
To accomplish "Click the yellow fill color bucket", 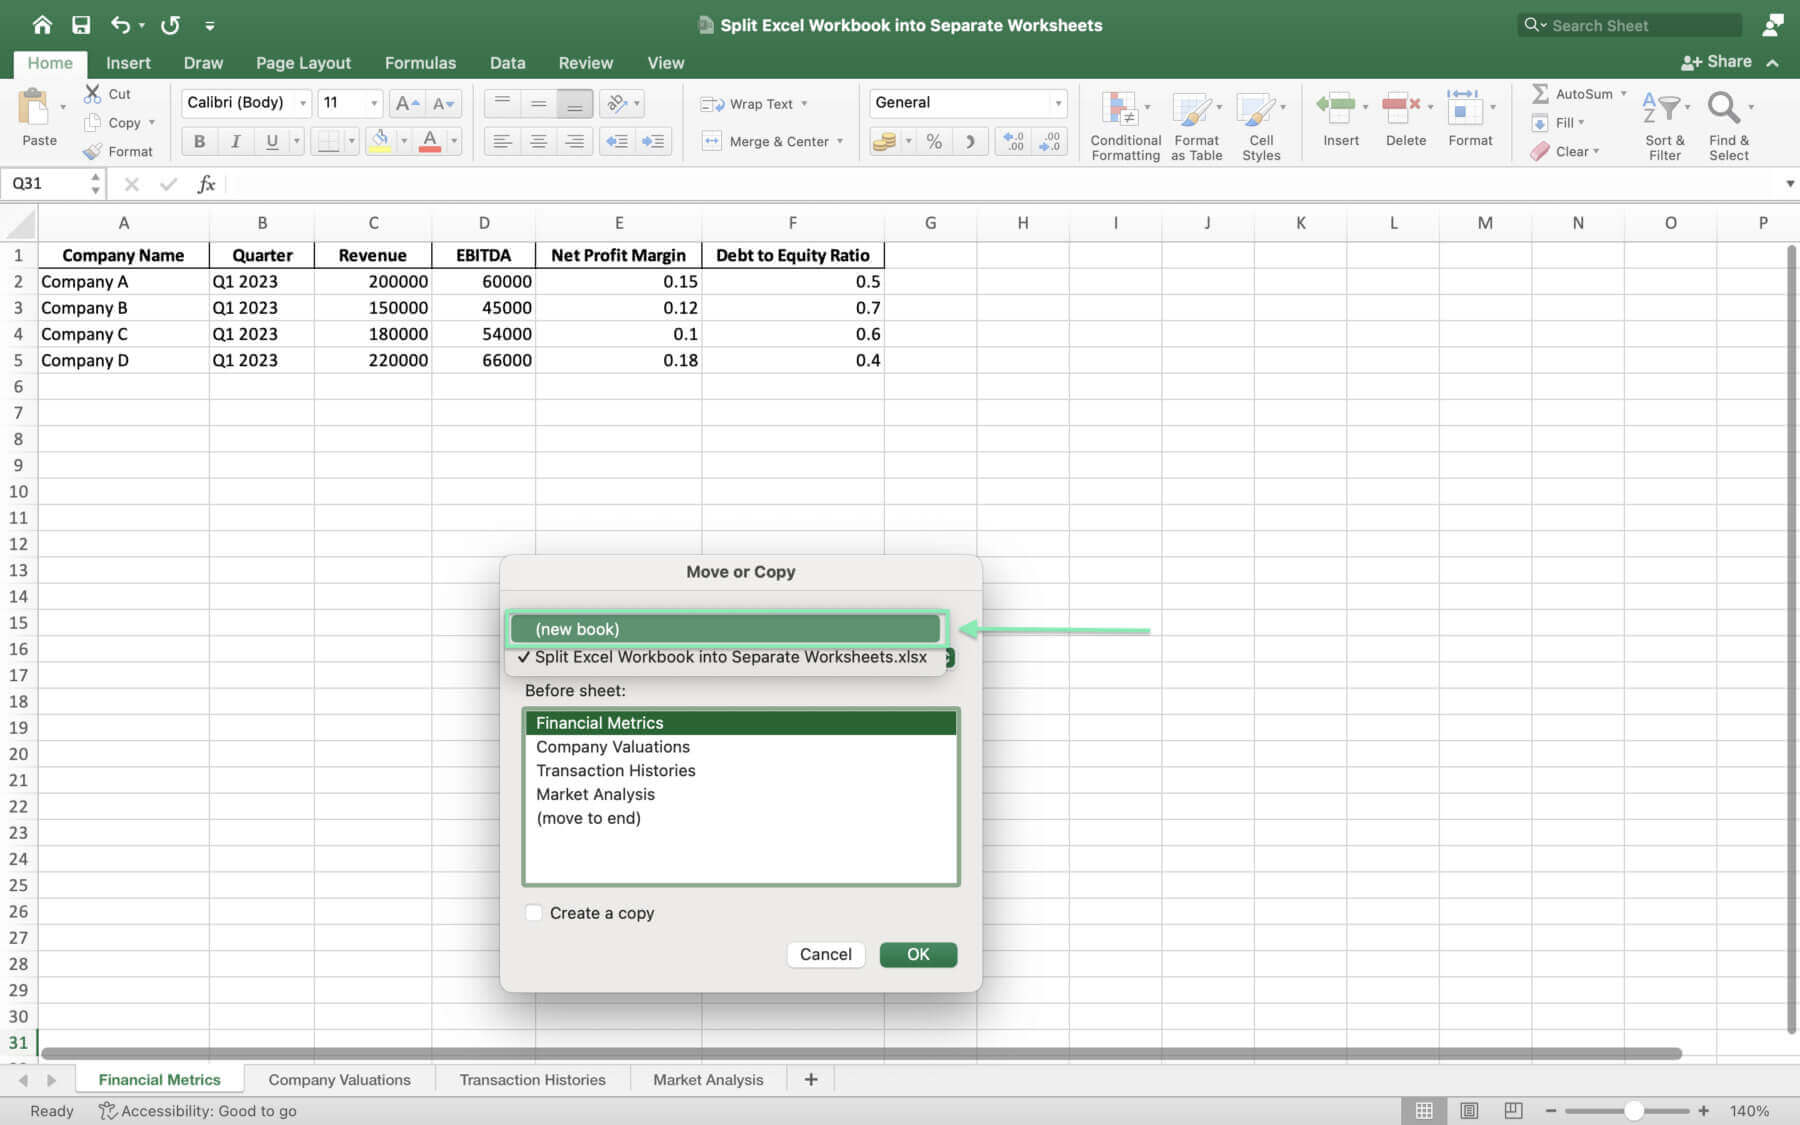I will click(x=380, y=141).
